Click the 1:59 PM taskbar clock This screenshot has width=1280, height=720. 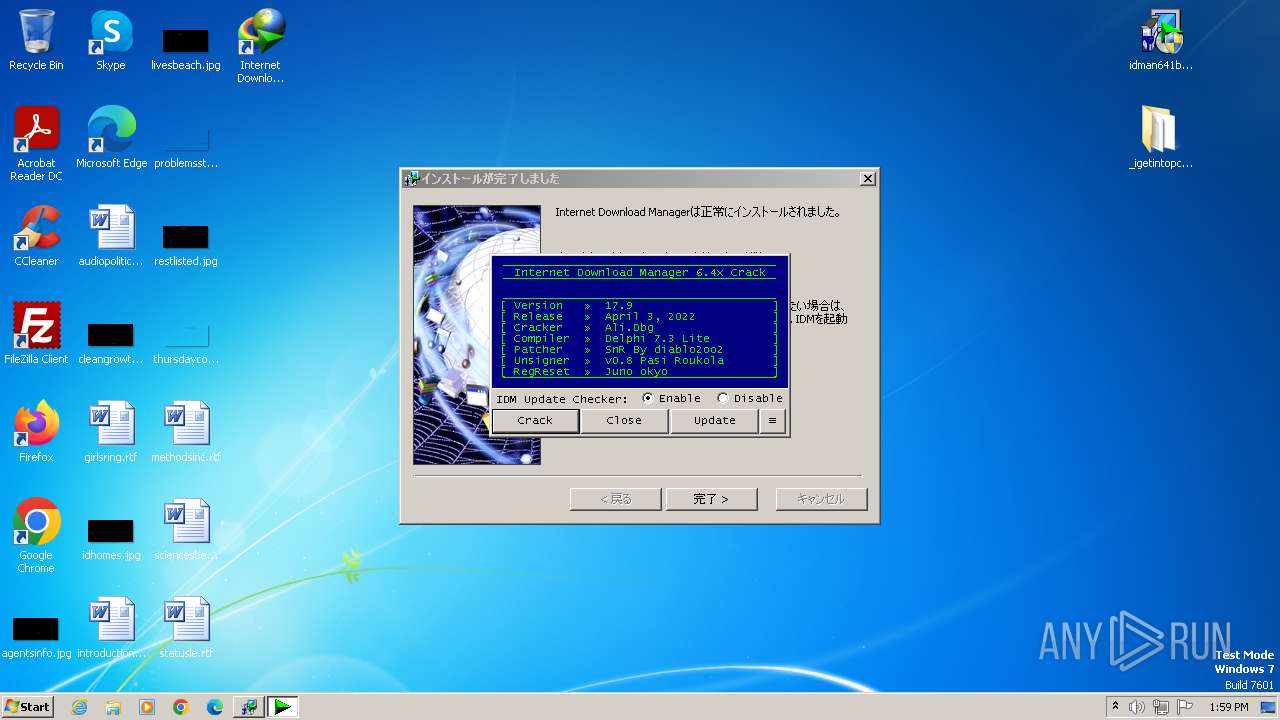tap(1229, 707)
